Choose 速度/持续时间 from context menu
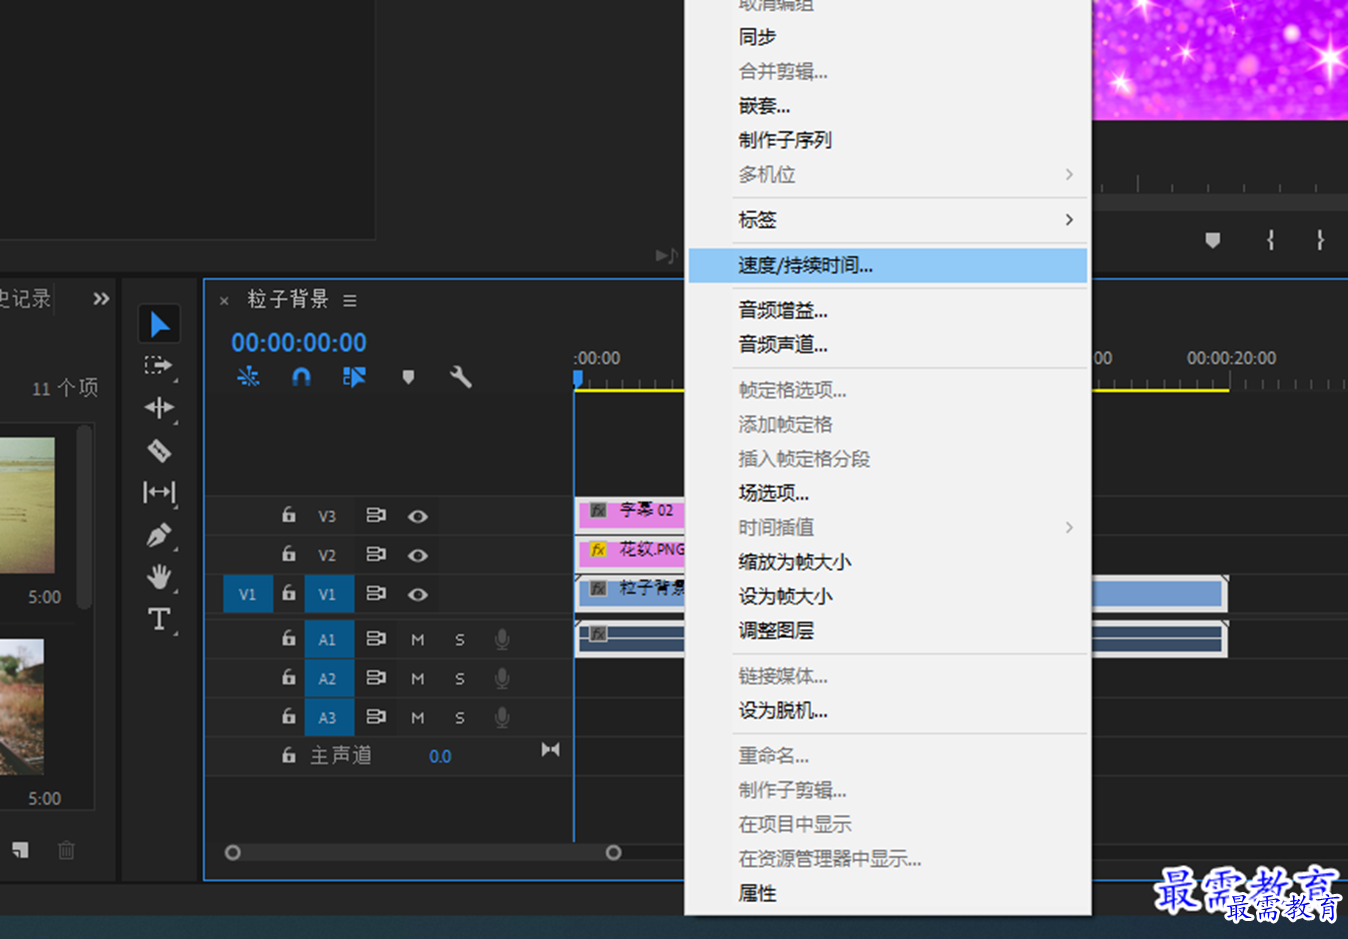 (888, 265)
